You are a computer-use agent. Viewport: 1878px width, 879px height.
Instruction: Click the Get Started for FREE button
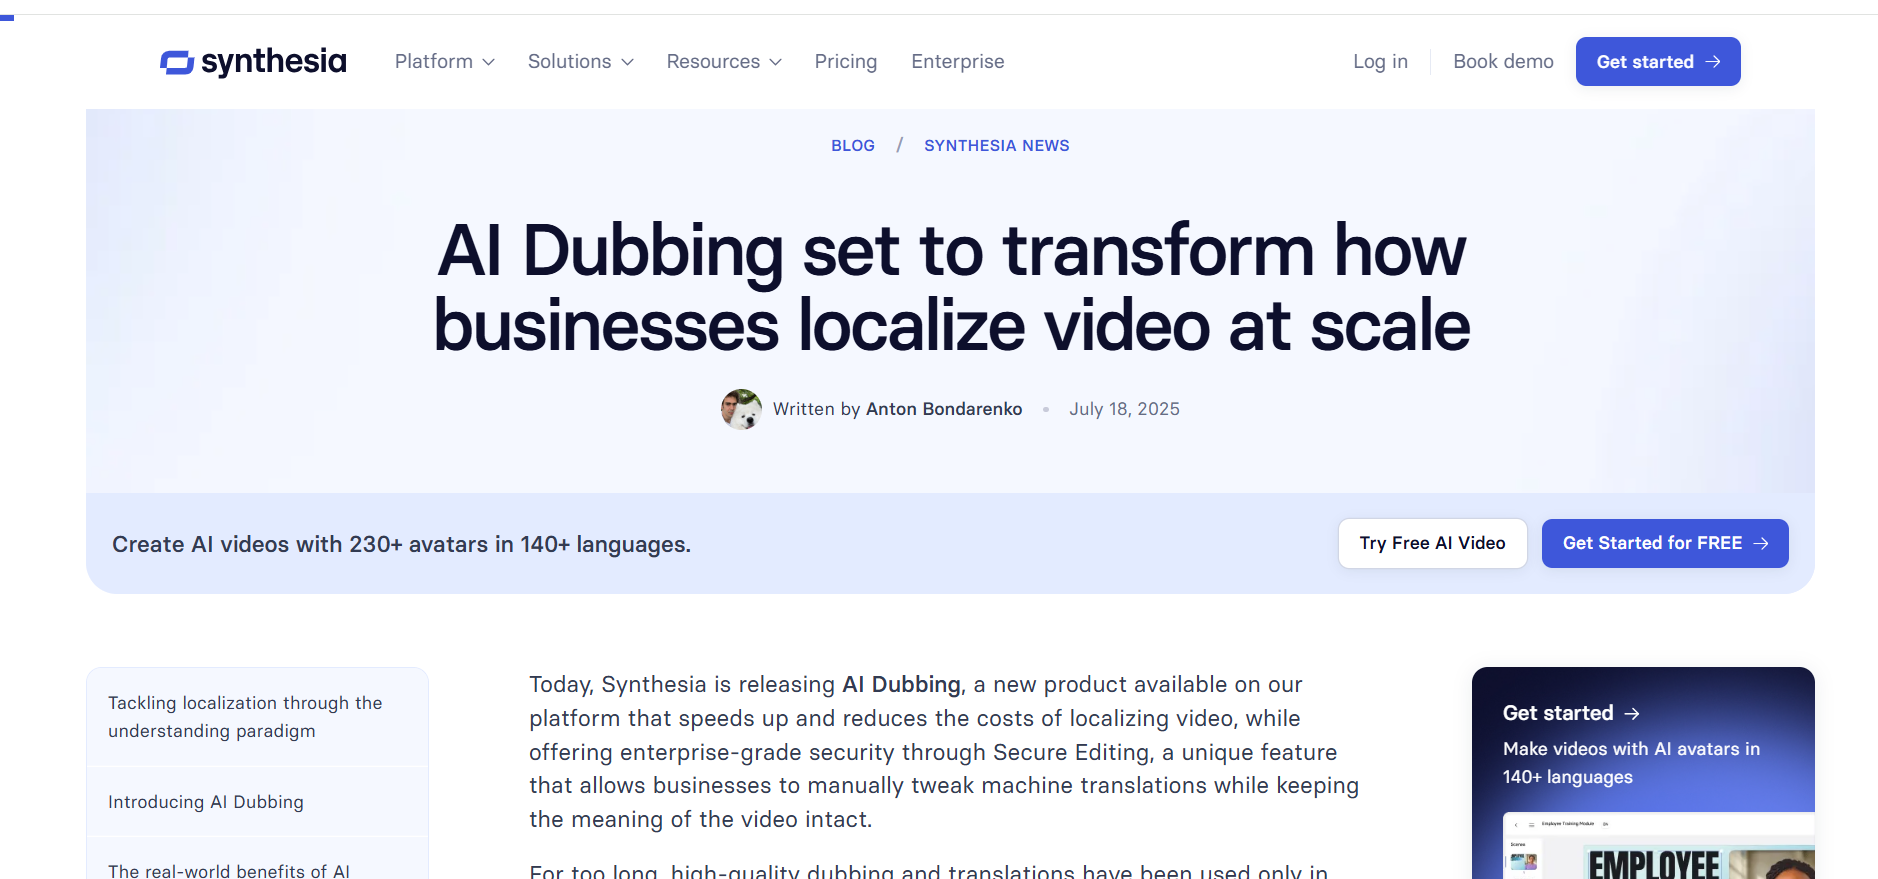1665,543
